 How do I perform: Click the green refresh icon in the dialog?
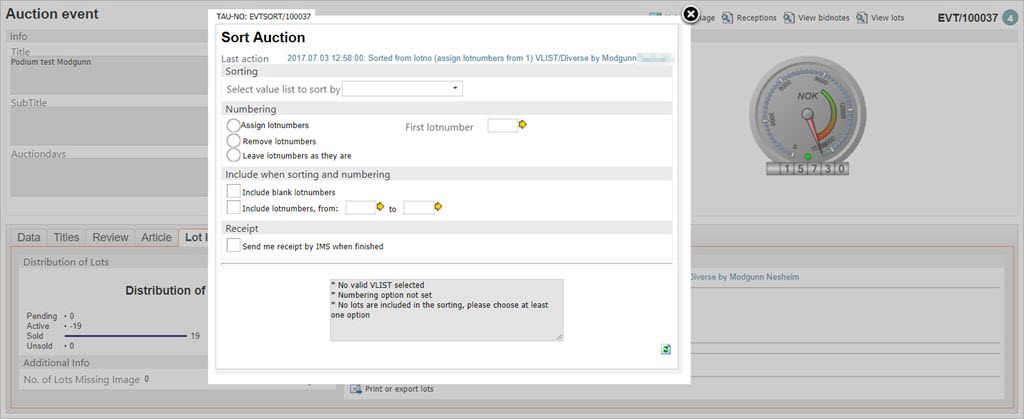pyautogui.click(x=666, y=349)
